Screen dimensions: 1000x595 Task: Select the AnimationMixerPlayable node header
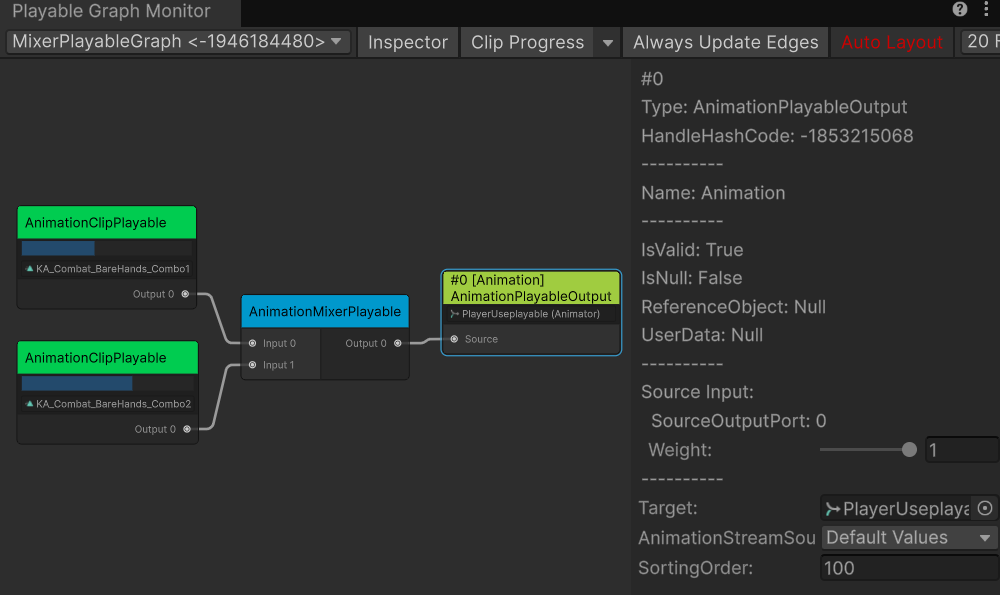click(x=325, y=312)
